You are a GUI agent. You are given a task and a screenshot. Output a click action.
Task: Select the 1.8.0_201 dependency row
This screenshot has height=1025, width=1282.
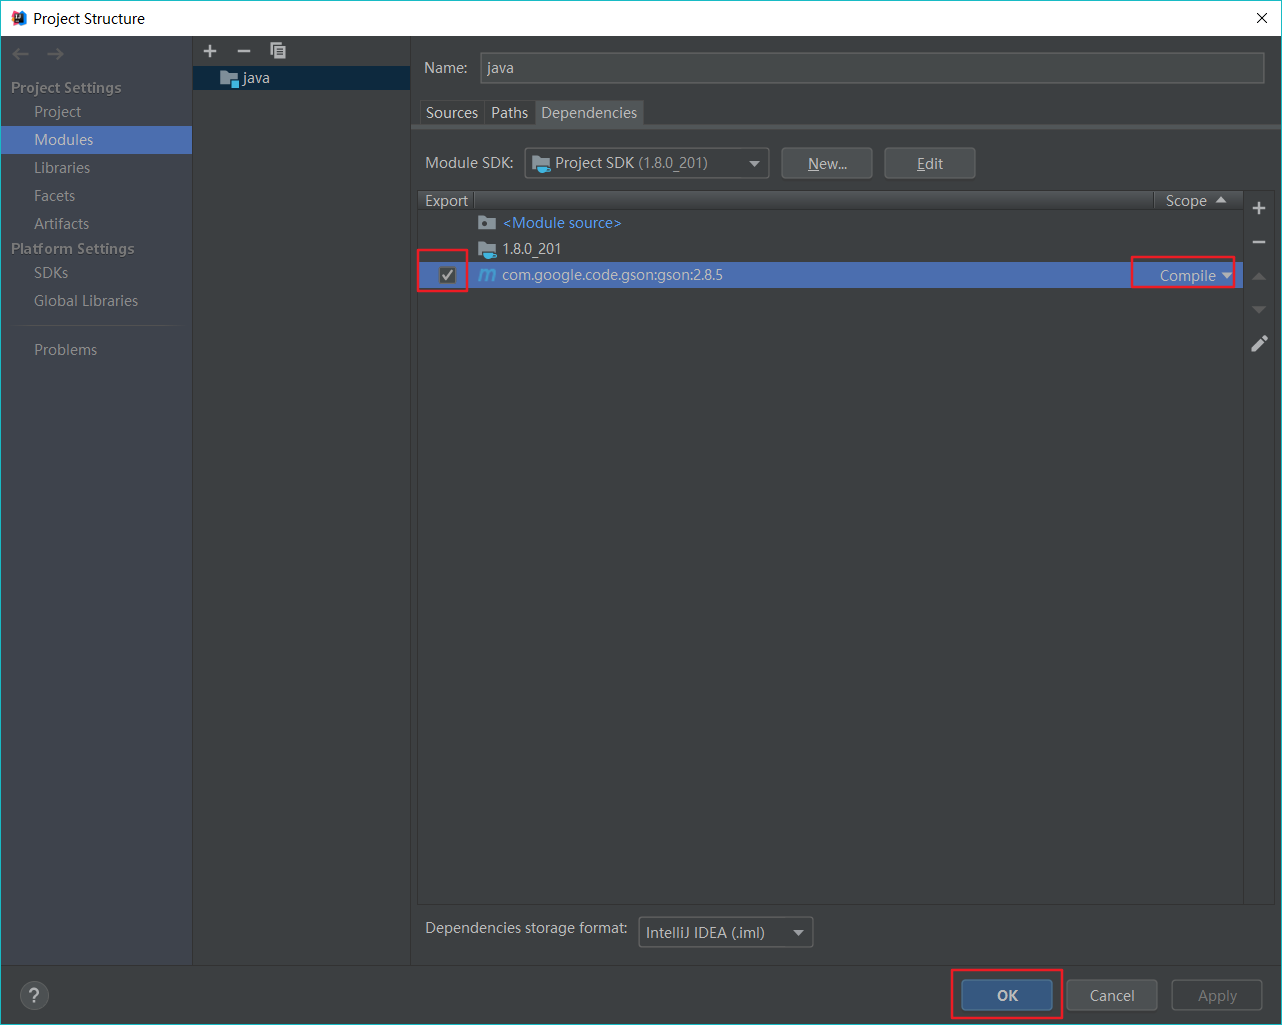pos(830,249)
